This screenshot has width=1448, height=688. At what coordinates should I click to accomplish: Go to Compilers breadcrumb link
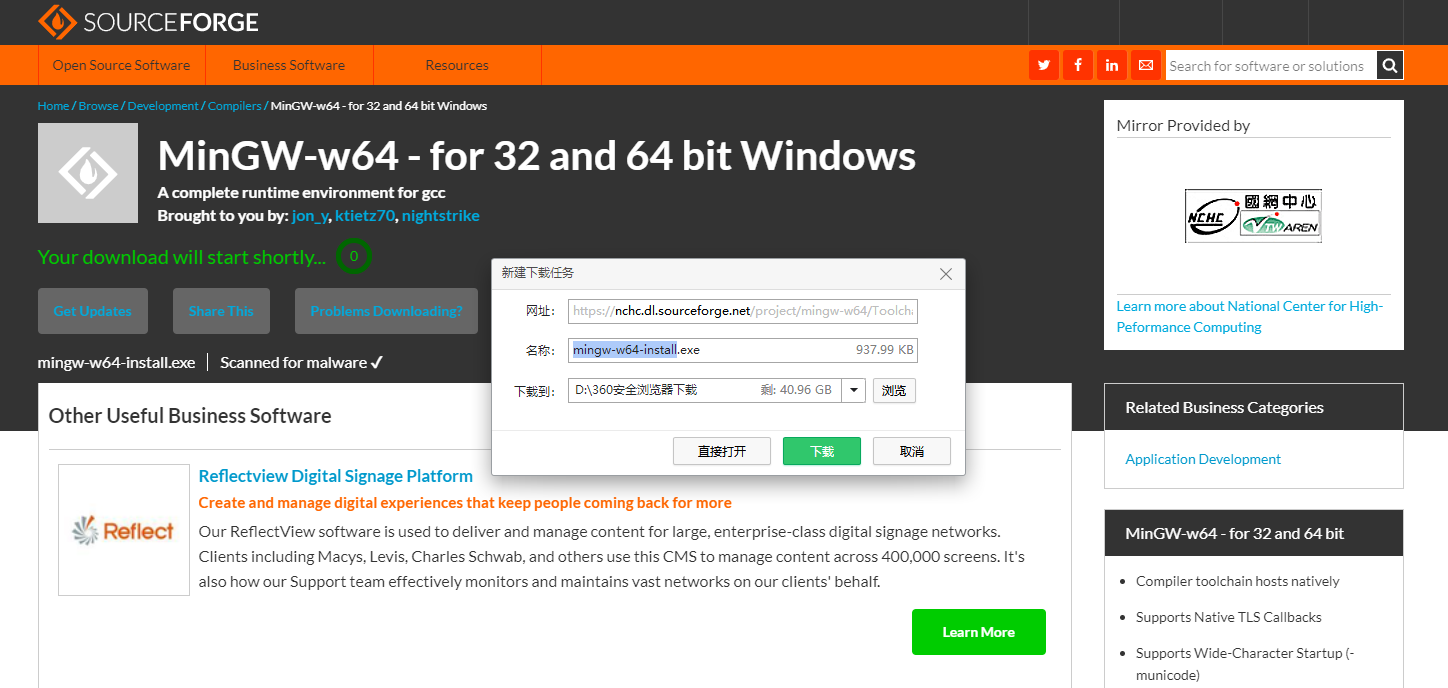235,106
